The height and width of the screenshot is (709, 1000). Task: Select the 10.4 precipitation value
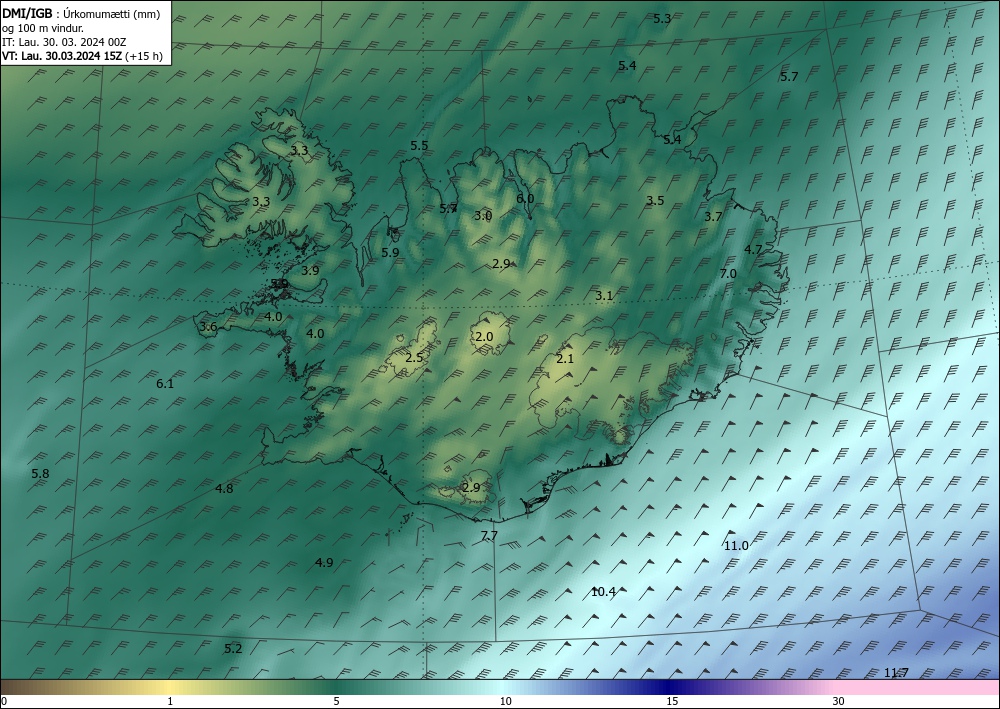tap(603, 592)
